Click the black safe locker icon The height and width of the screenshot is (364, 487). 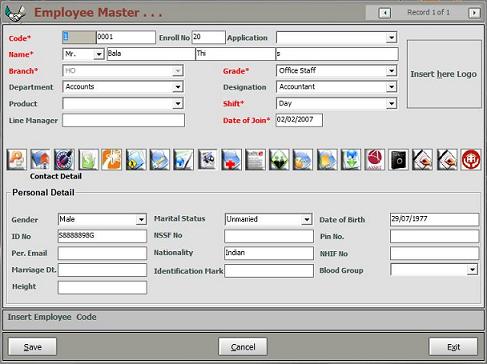(398, 160)
